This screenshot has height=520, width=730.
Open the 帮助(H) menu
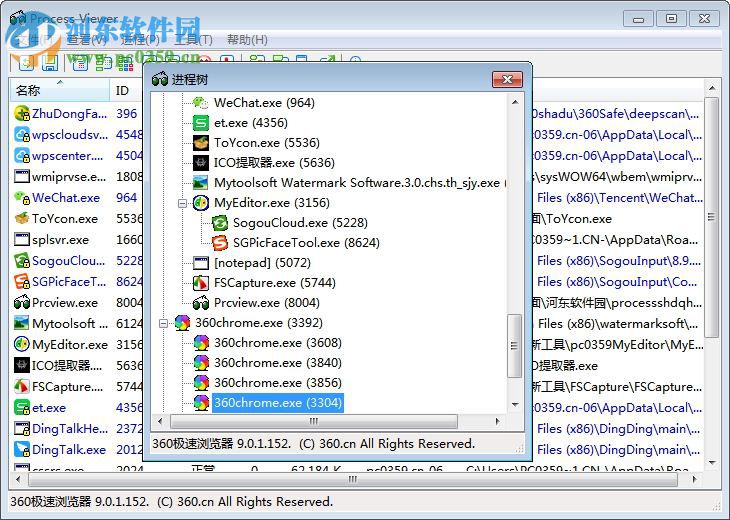[247, 40]
